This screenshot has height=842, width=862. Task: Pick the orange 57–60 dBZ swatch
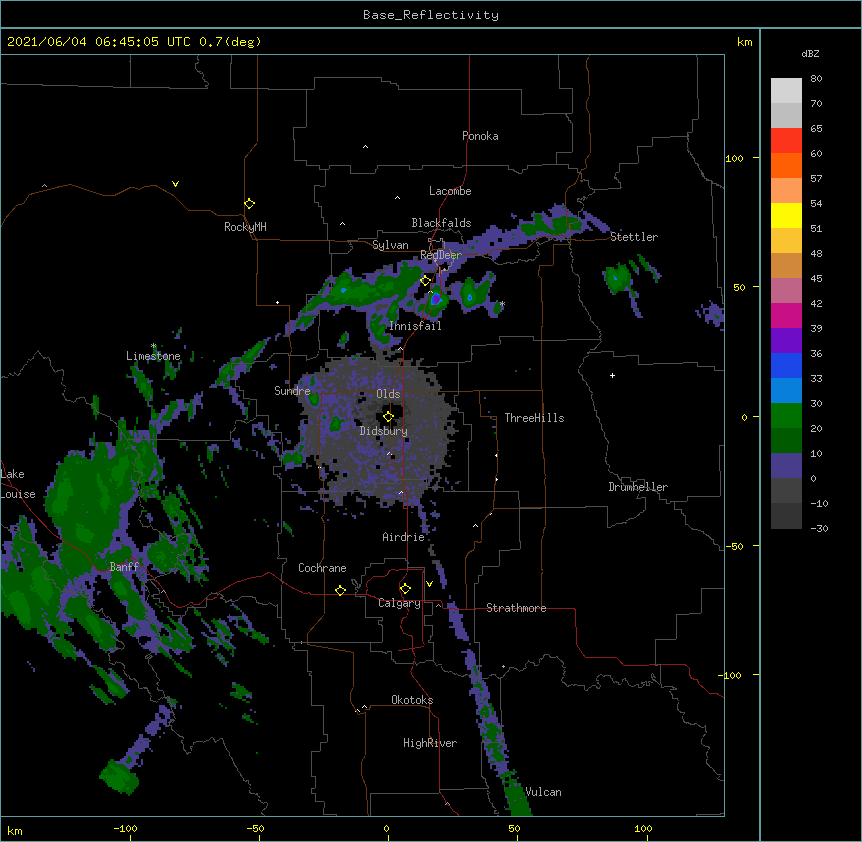coord(786,165)
